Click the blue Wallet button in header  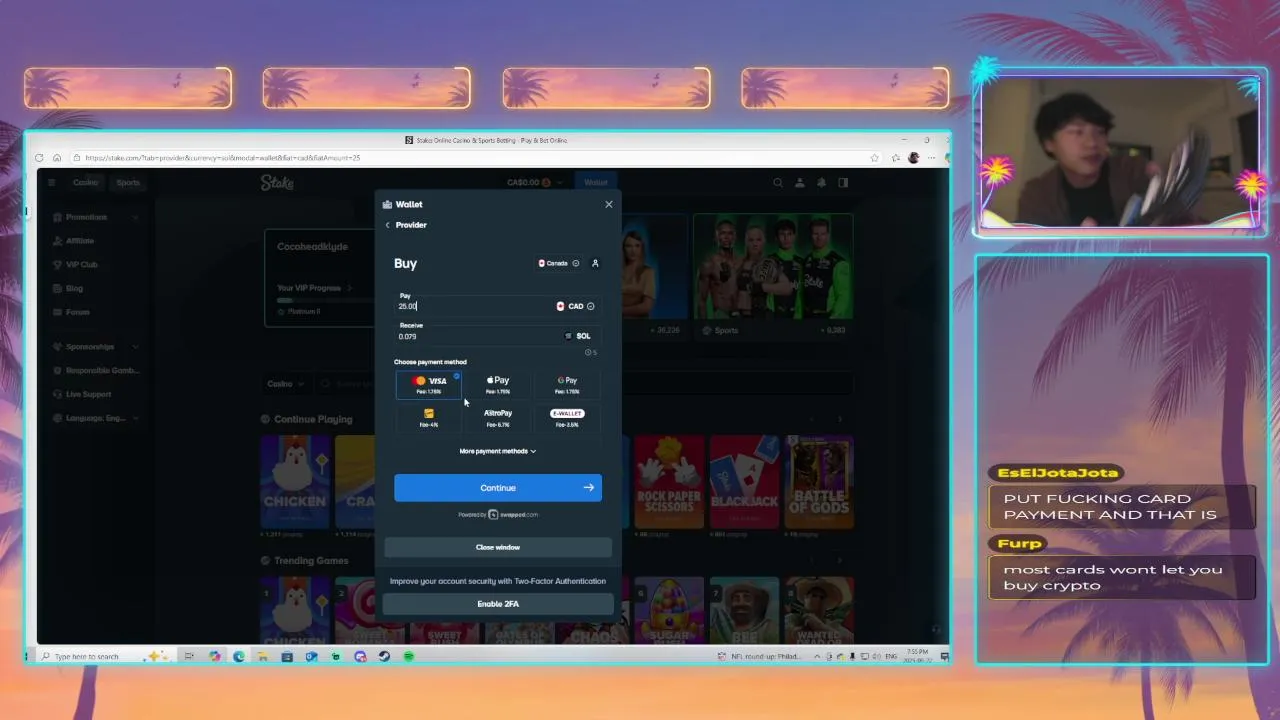[x=596, y=183]
